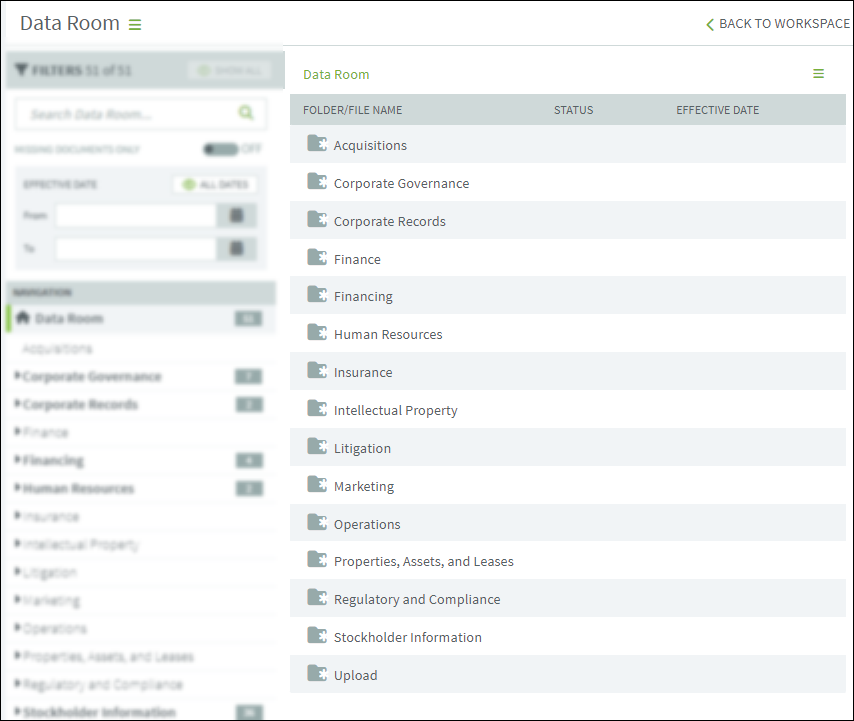Toggle the All Dates effective date option

pos(215,185)
